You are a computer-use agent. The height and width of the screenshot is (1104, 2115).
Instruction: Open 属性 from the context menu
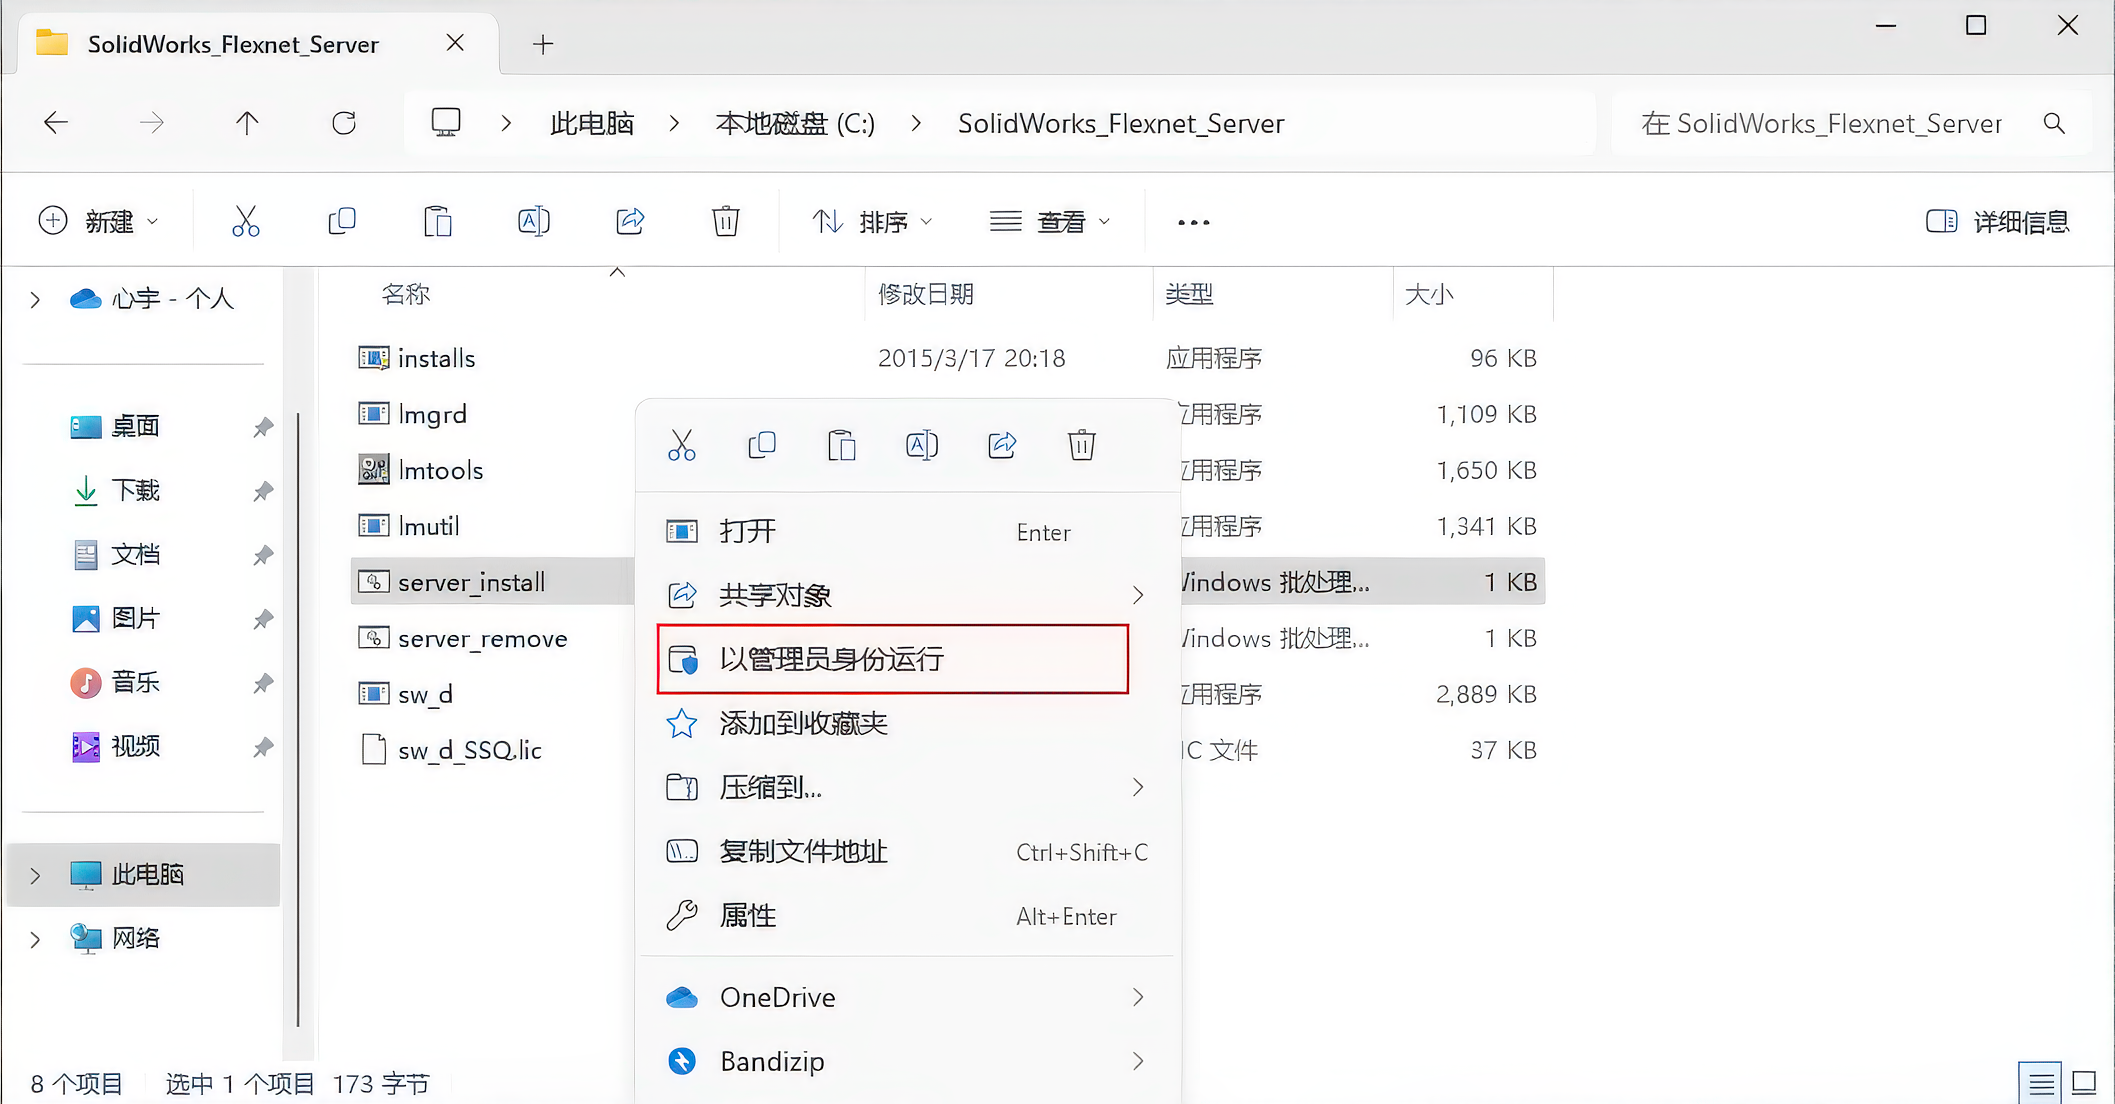tap(908, 915)
